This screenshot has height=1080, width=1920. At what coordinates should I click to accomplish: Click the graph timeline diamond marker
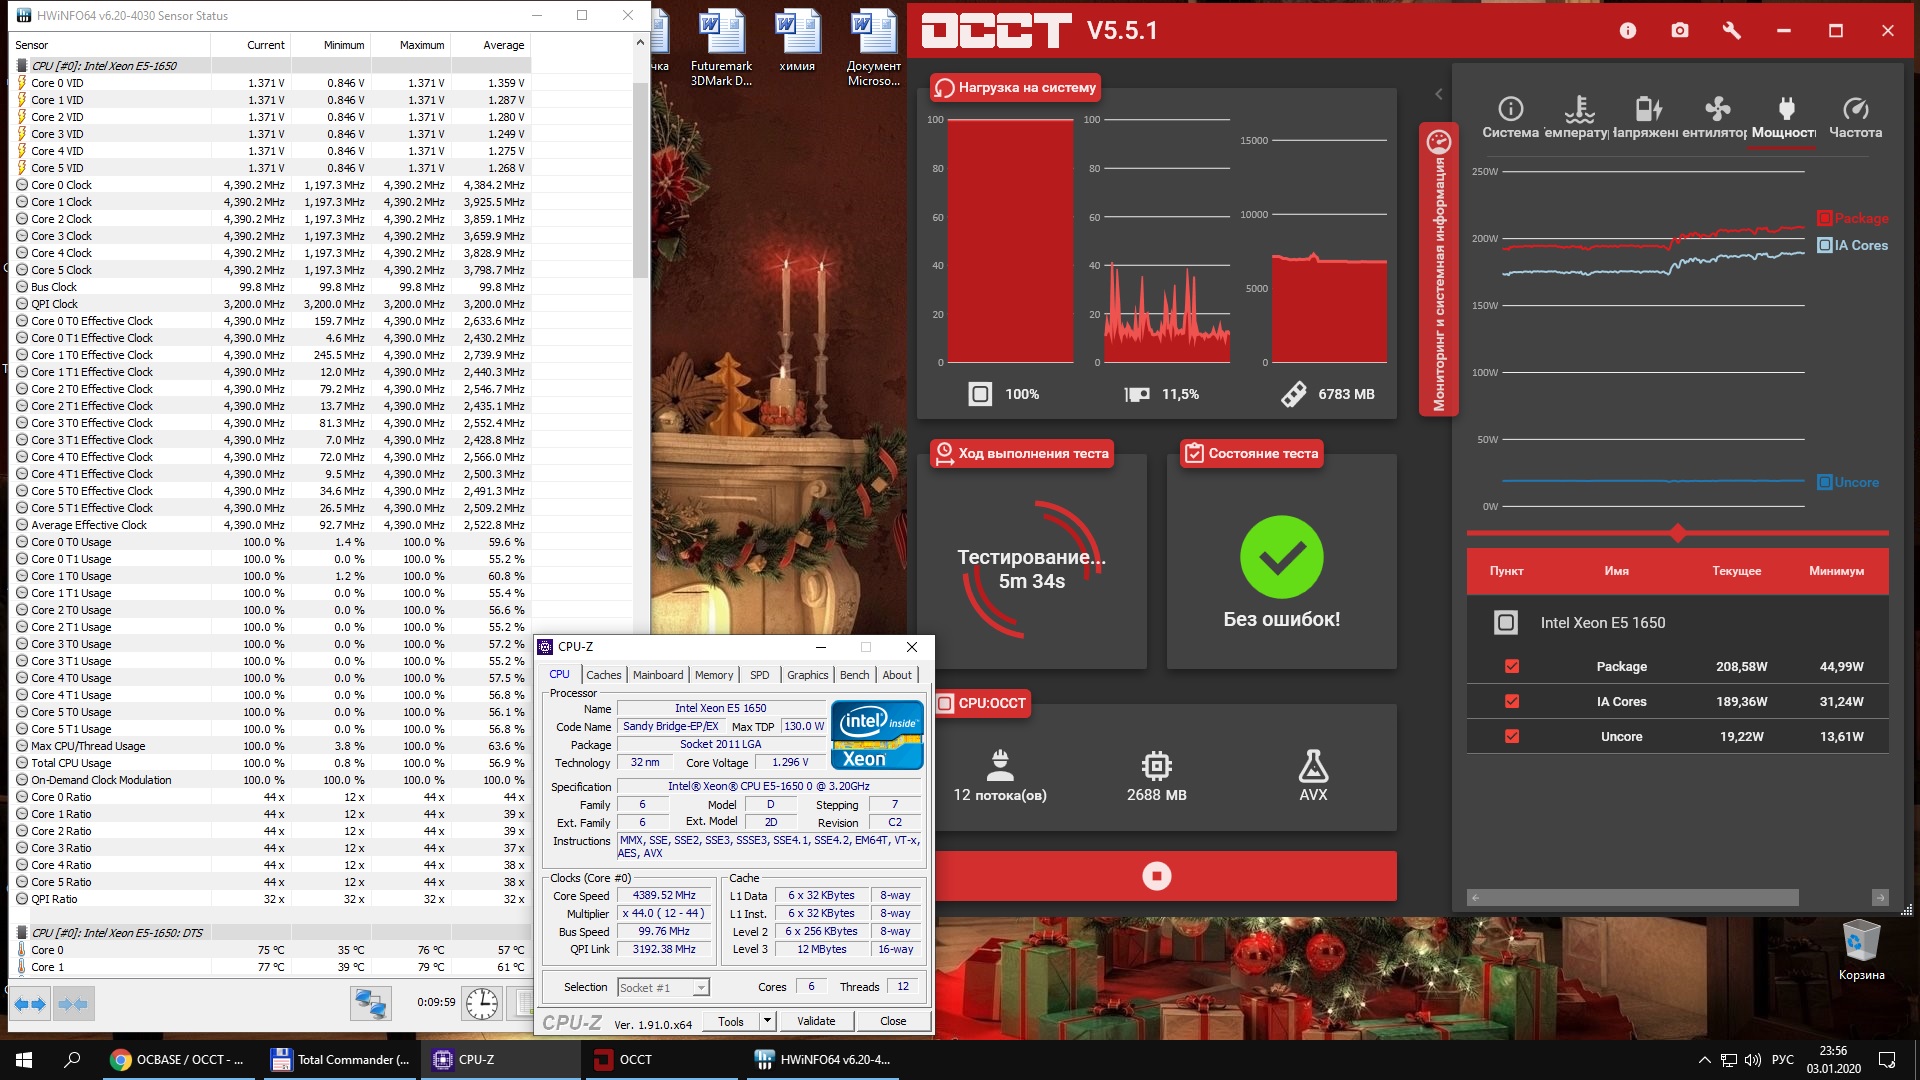coord(1678,533)
